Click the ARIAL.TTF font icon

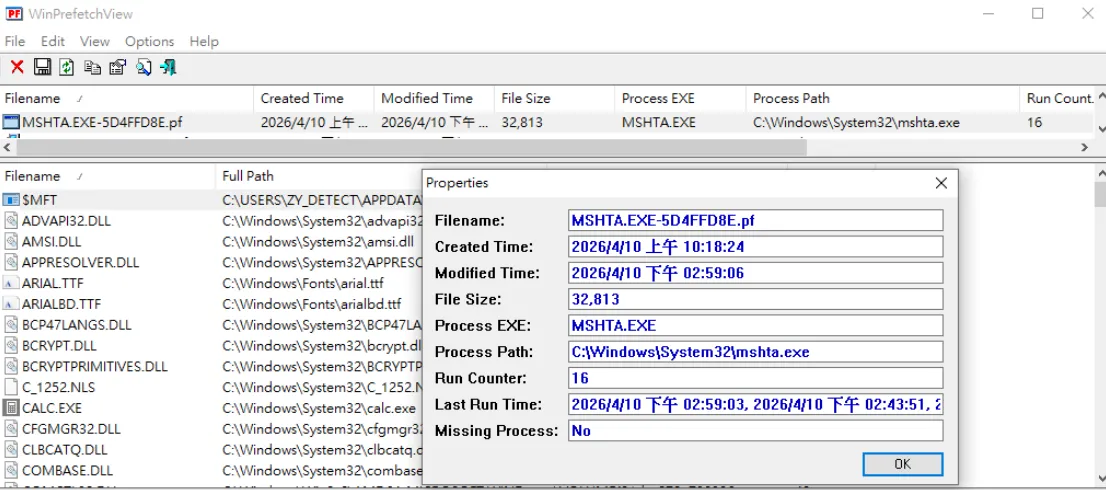[11, 283]
